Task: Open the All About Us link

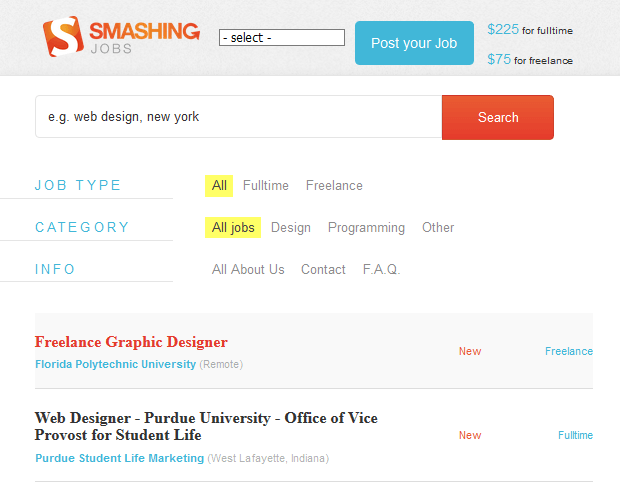Action: point(248,269)
